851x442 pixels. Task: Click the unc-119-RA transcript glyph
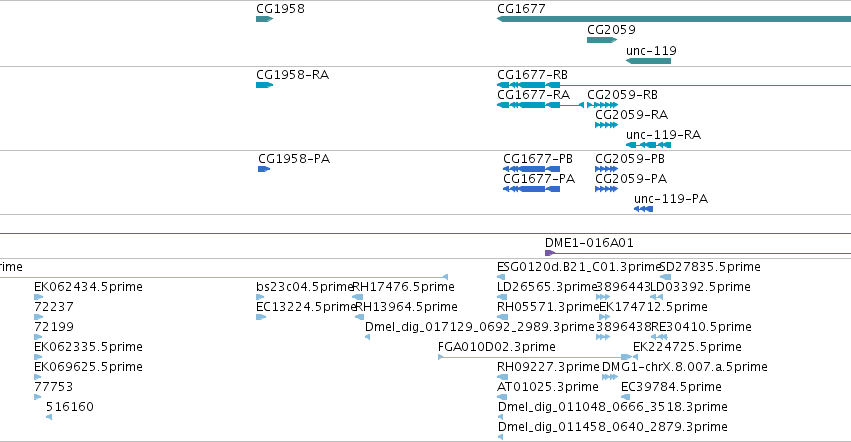[649, 145]
